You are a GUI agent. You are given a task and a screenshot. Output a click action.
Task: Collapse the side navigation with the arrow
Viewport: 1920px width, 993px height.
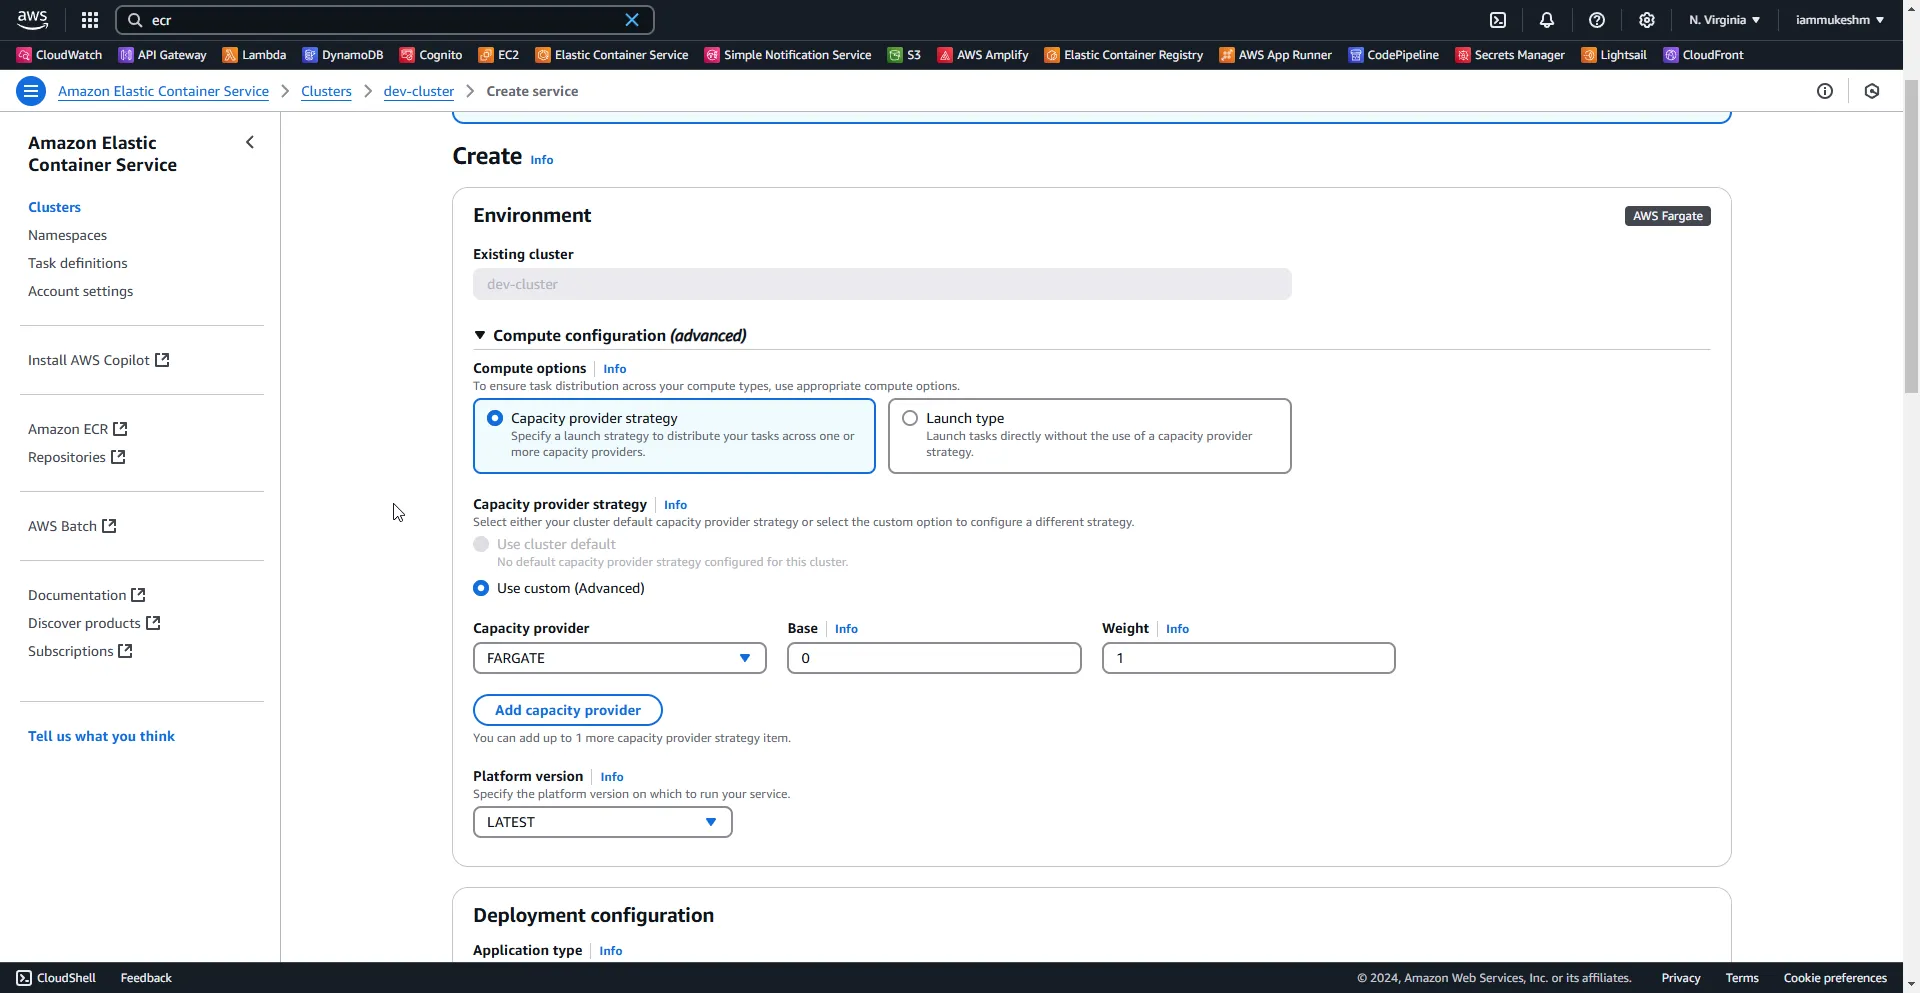tap(250, 143)
